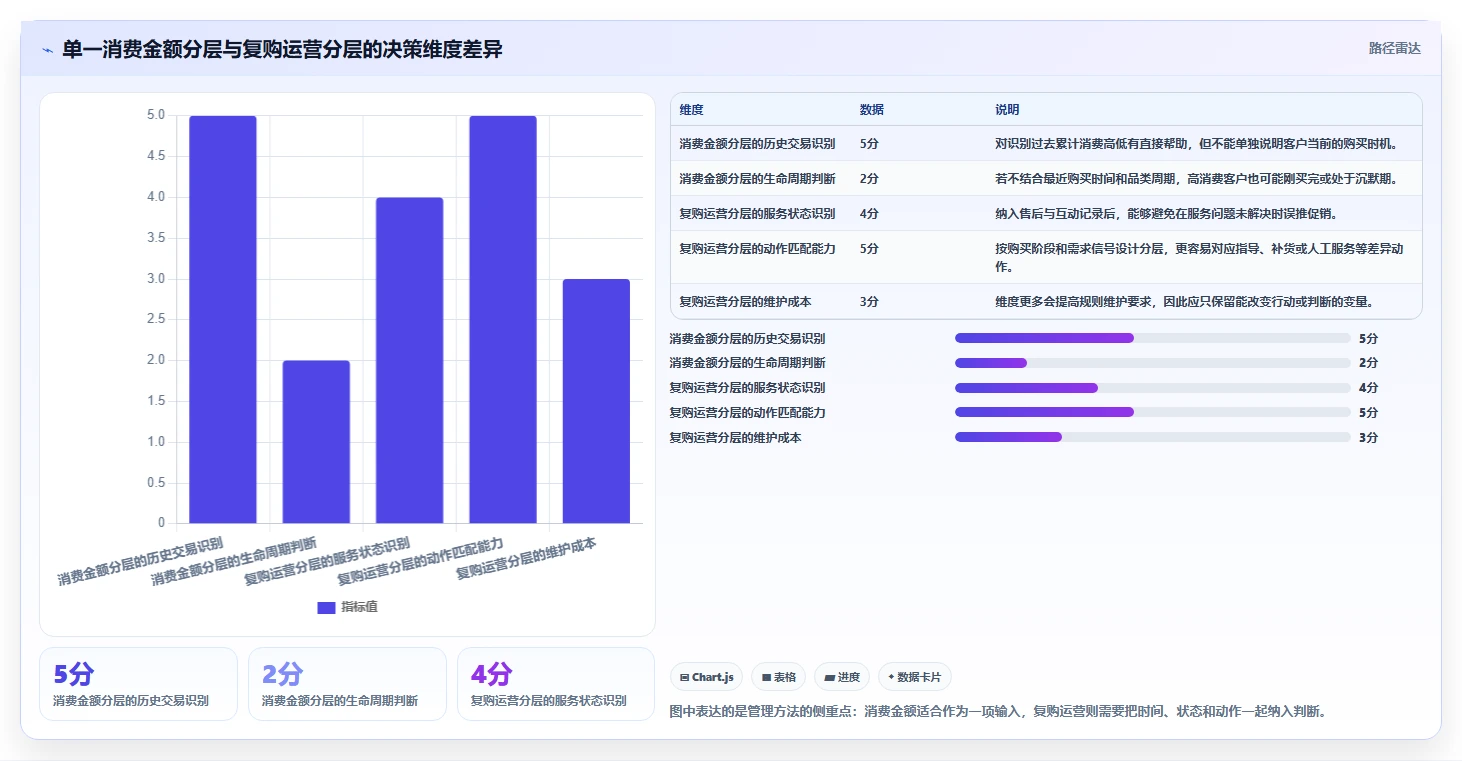Click the 复购运营分层的动作匹配能力 progress row label
The height and width of the screenshot is (761, 1462).
(x=748, y=413)
